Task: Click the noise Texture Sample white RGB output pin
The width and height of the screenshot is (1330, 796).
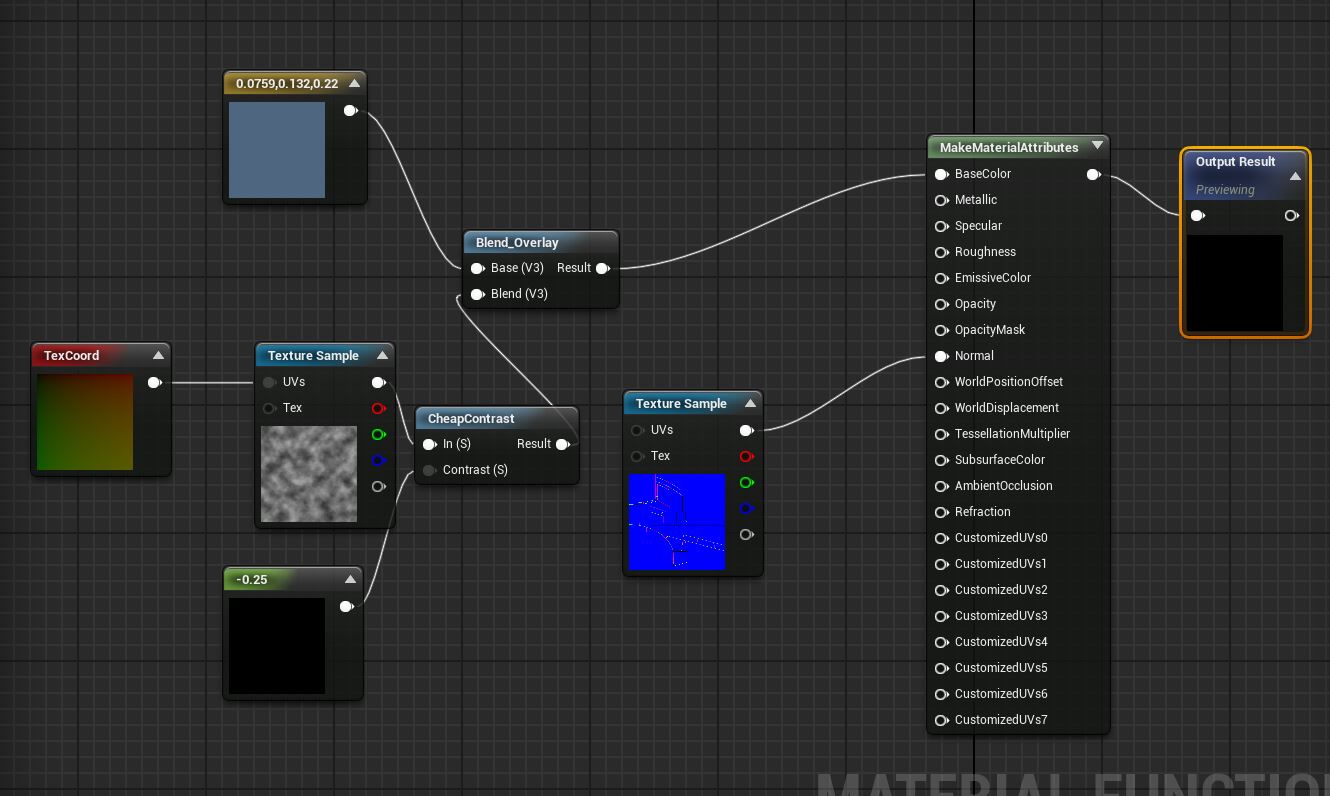Action: (378, 382)
